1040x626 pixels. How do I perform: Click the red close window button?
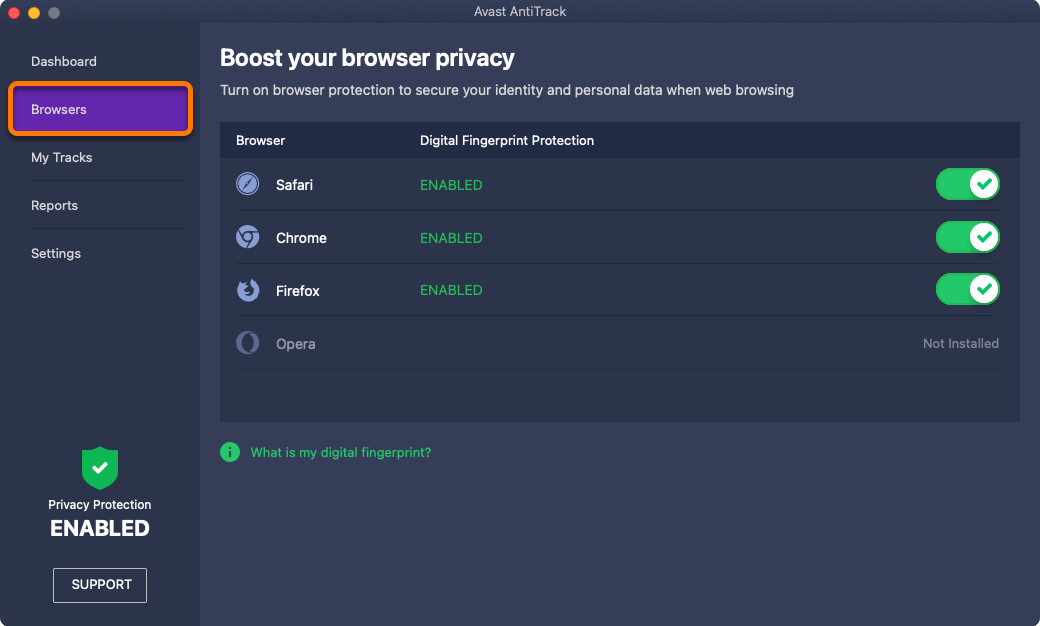14,12
